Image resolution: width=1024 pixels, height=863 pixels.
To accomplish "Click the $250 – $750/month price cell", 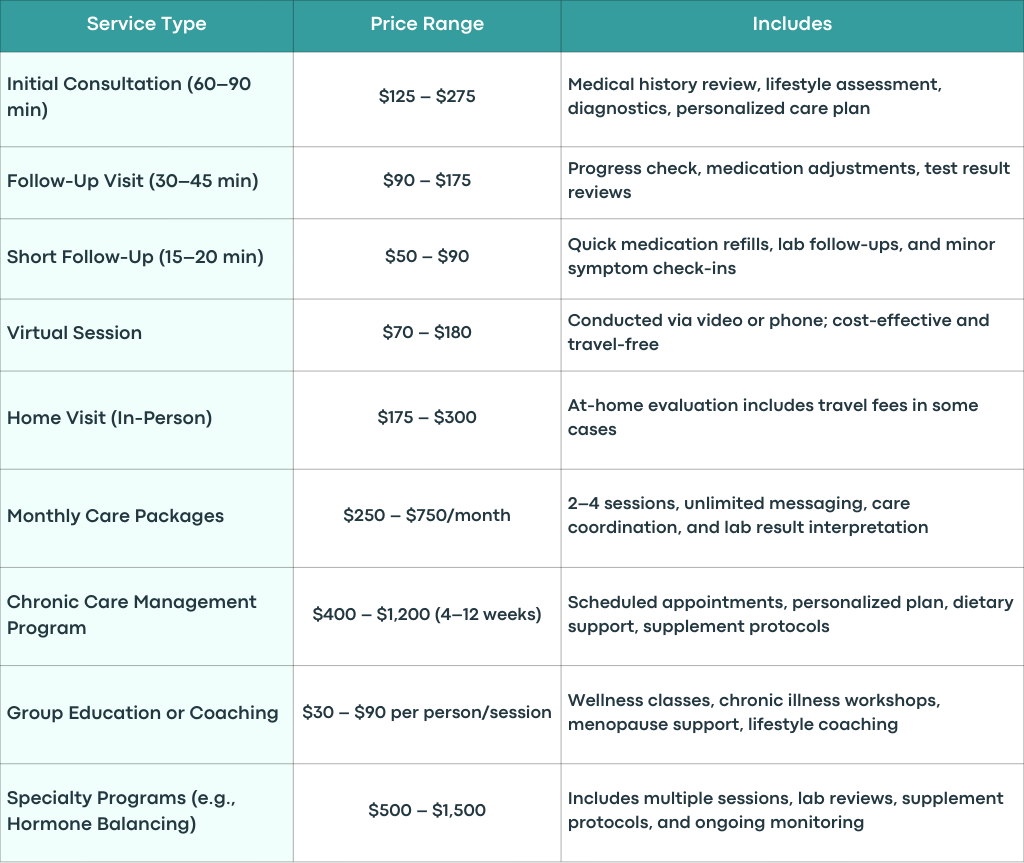I will 427,518.
